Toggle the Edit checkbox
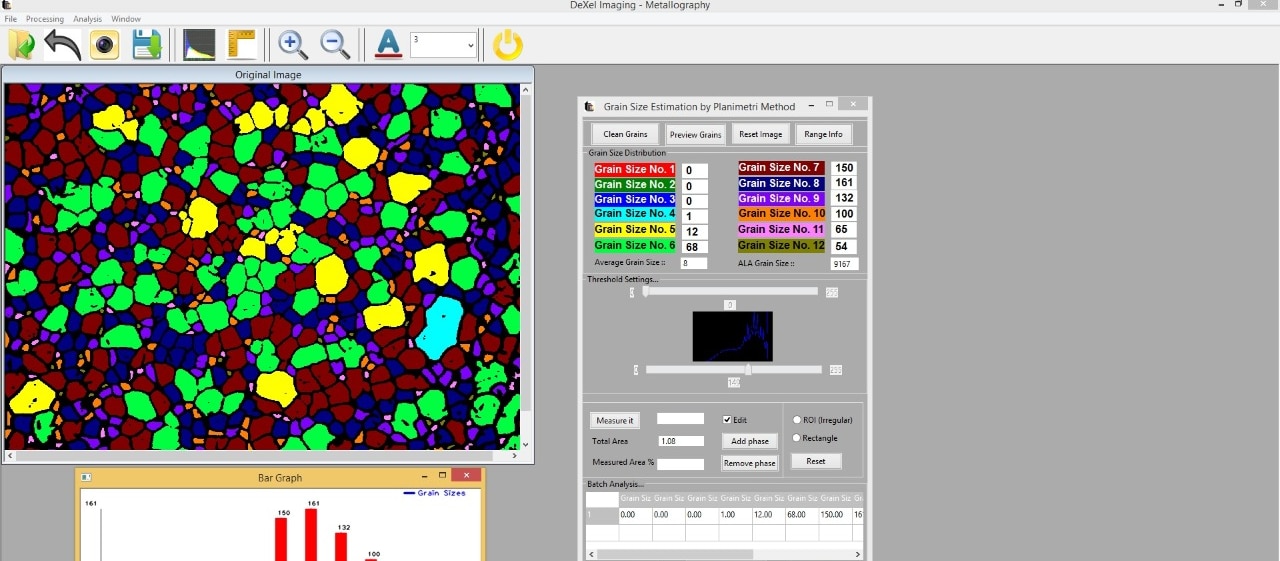This screenshot has width=1280, height=561. pyautogui.click(x=728, y=420)
